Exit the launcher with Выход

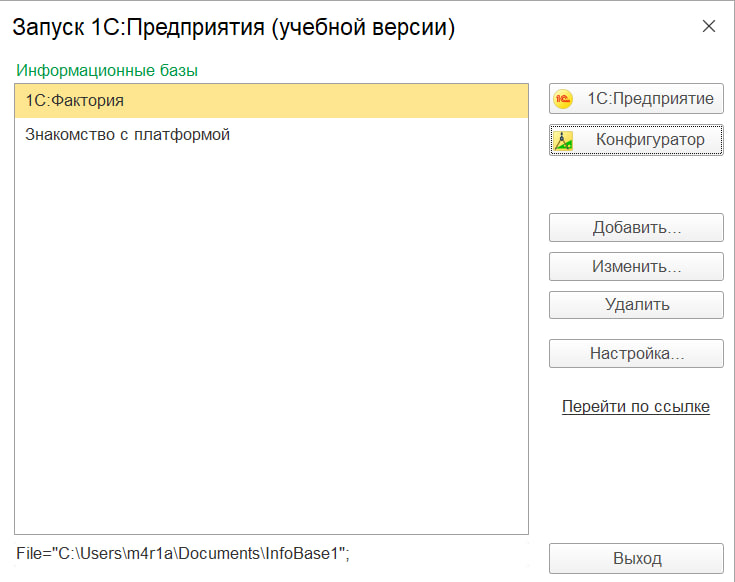coord(636,558)
